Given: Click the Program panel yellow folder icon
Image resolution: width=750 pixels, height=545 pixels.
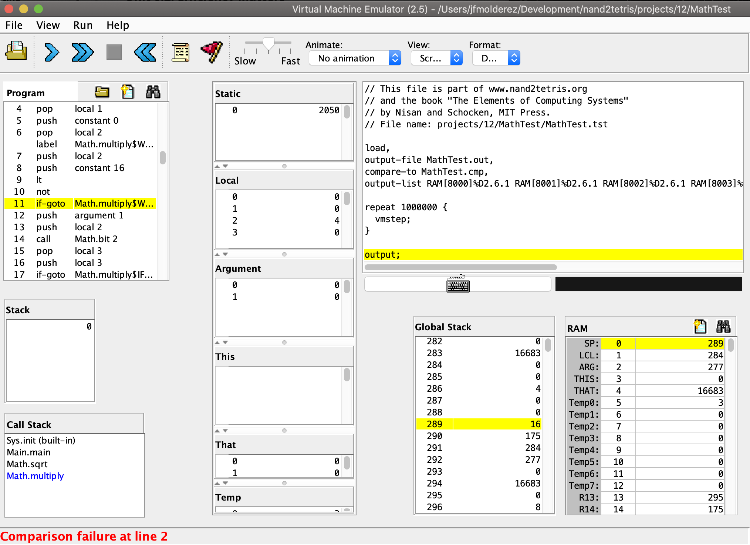Looking at the screenshot, I should (x=102, y=92).
